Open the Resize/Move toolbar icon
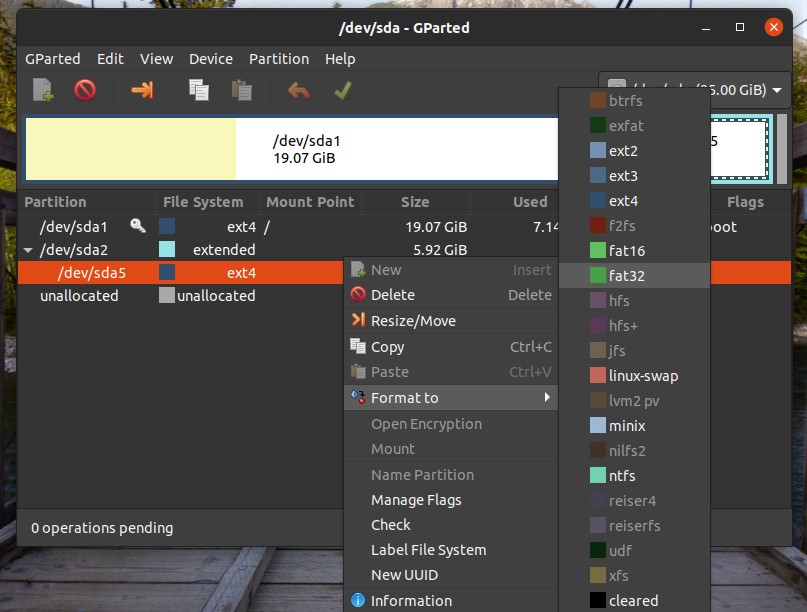The image size is (807, 612). (140, 90)
